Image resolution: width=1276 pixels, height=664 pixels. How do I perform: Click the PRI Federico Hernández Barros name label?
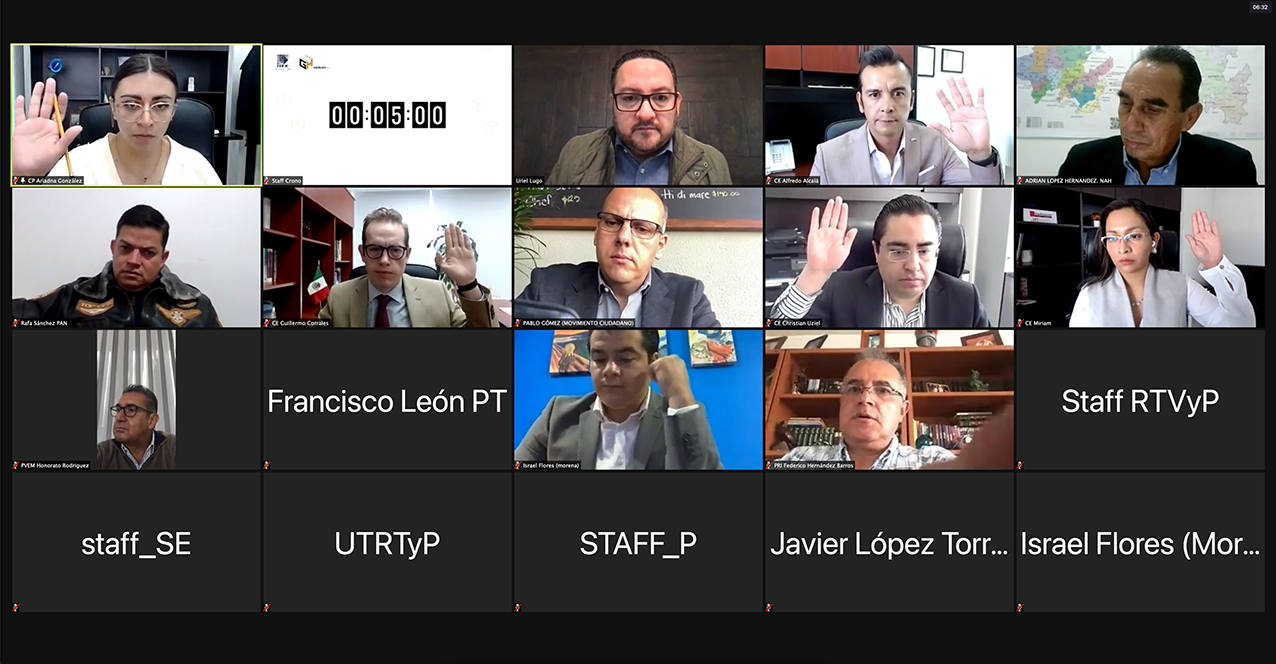point(814,465)
